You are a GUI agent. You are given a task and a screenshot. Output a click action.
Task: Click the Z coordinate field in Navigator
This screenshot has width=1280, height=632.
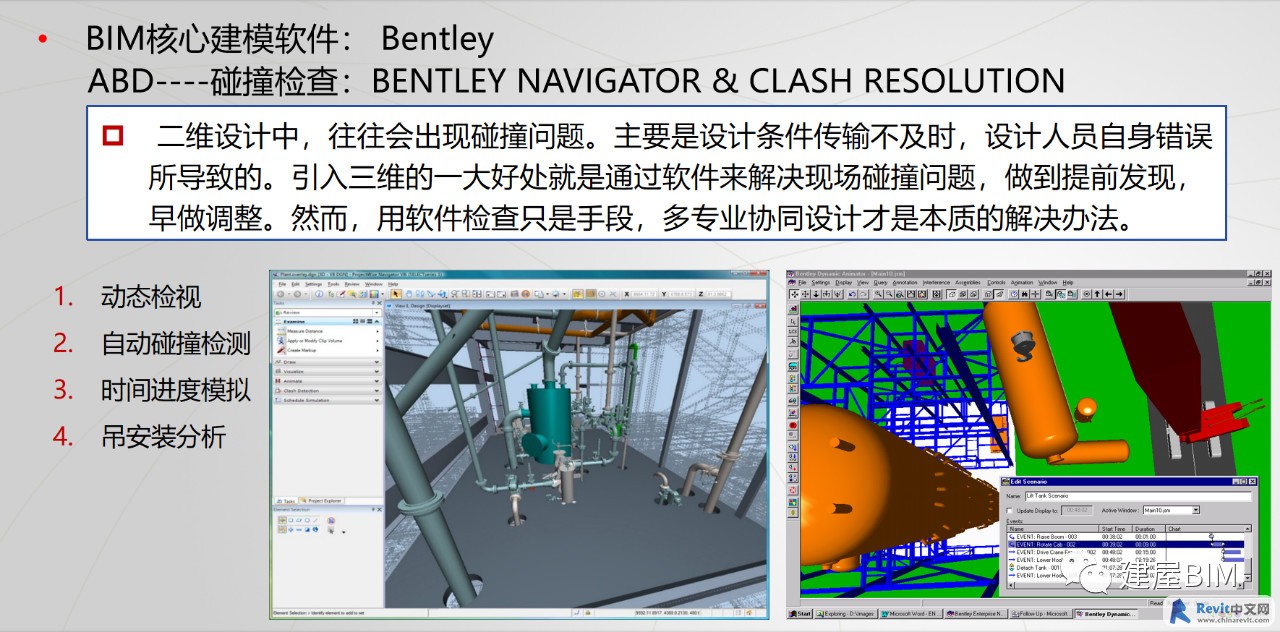(718, 294)
